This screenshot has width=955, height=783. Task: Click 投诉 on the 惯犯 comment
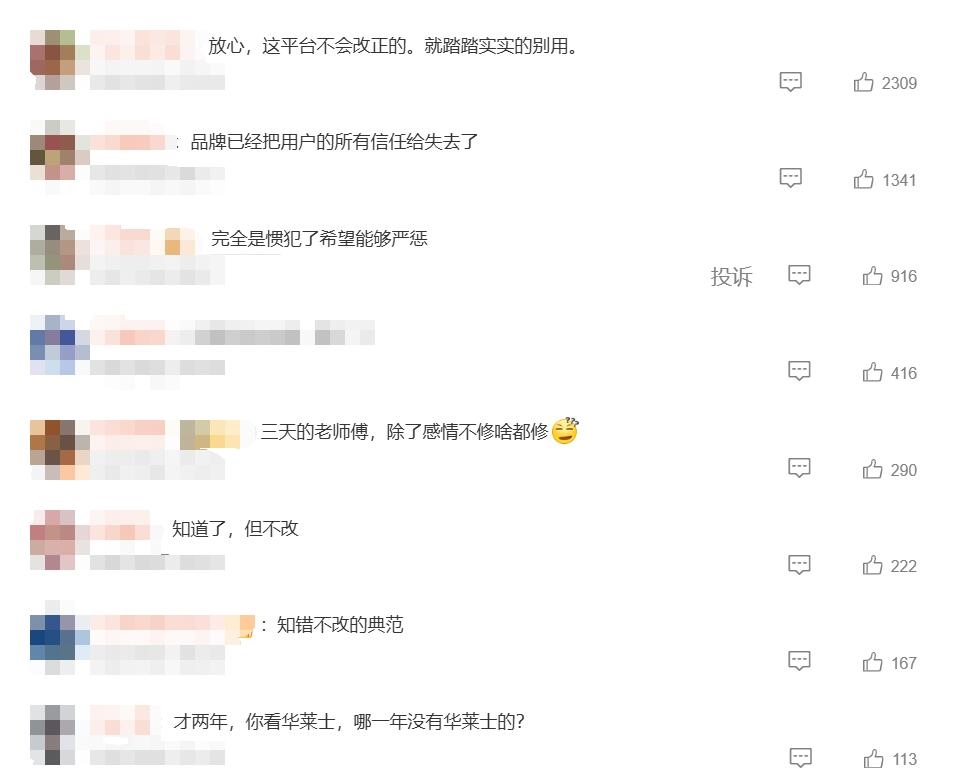(731, 276)
